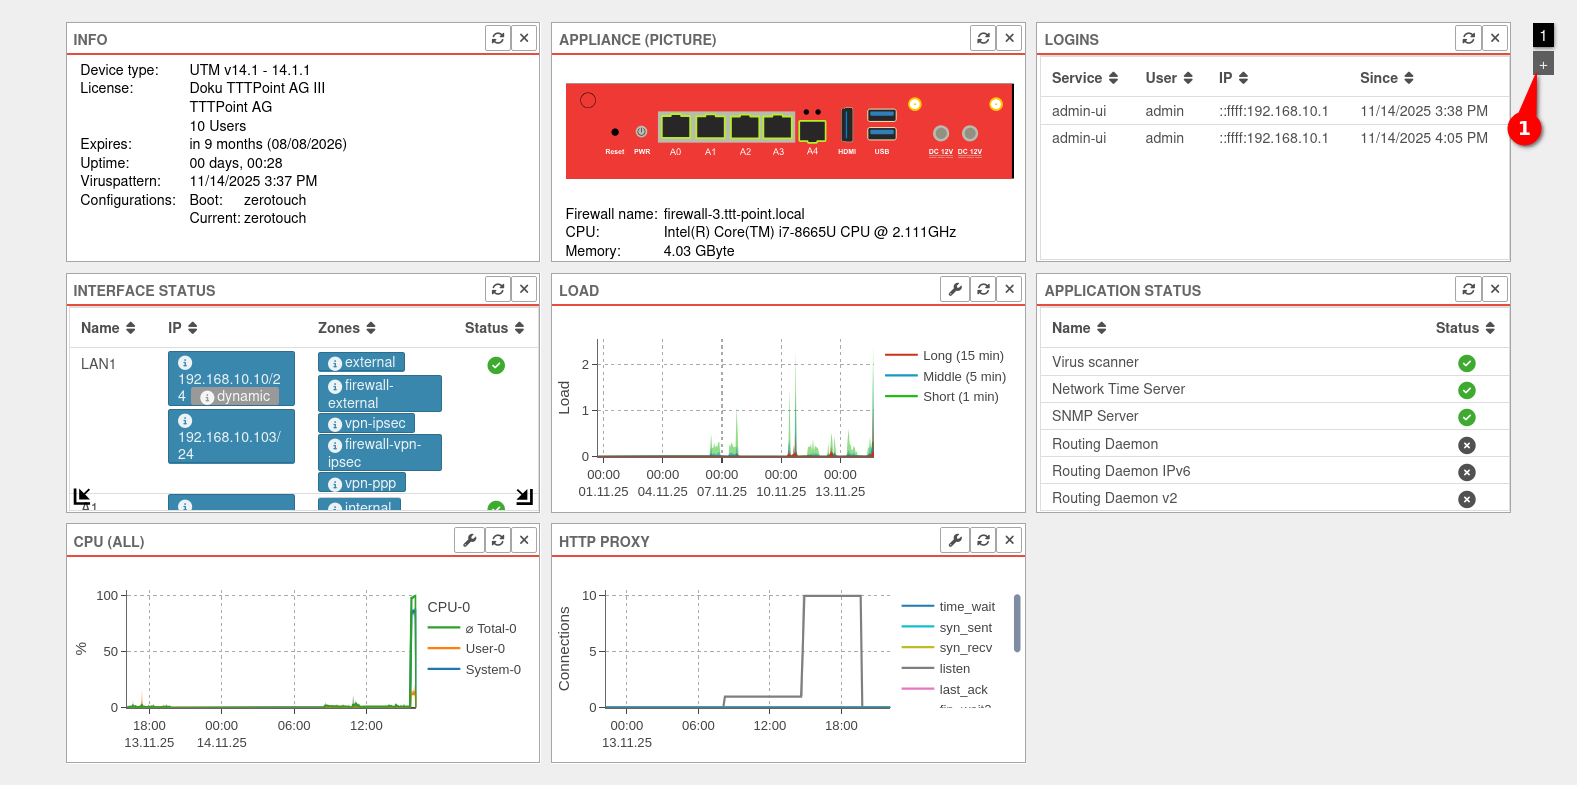Screen dimensions: 1577x785
Task: Open CPU (ALL) widget settings wrench
Action: (x=469, y=540)
